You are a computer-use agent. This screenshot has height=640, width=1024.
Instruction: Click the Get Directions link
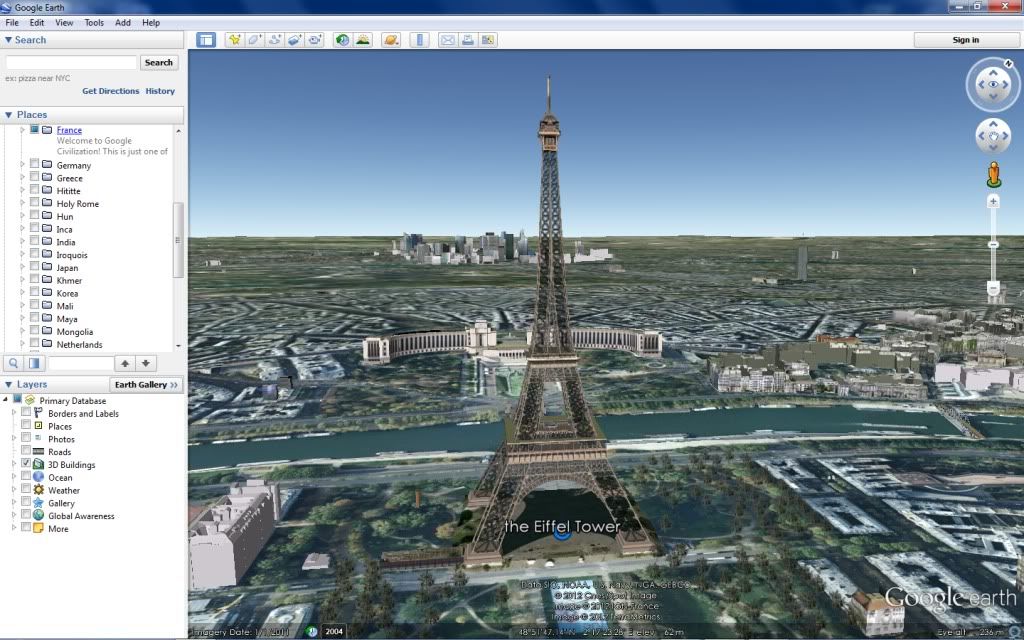pyautogui.click(x=110, y=91)
